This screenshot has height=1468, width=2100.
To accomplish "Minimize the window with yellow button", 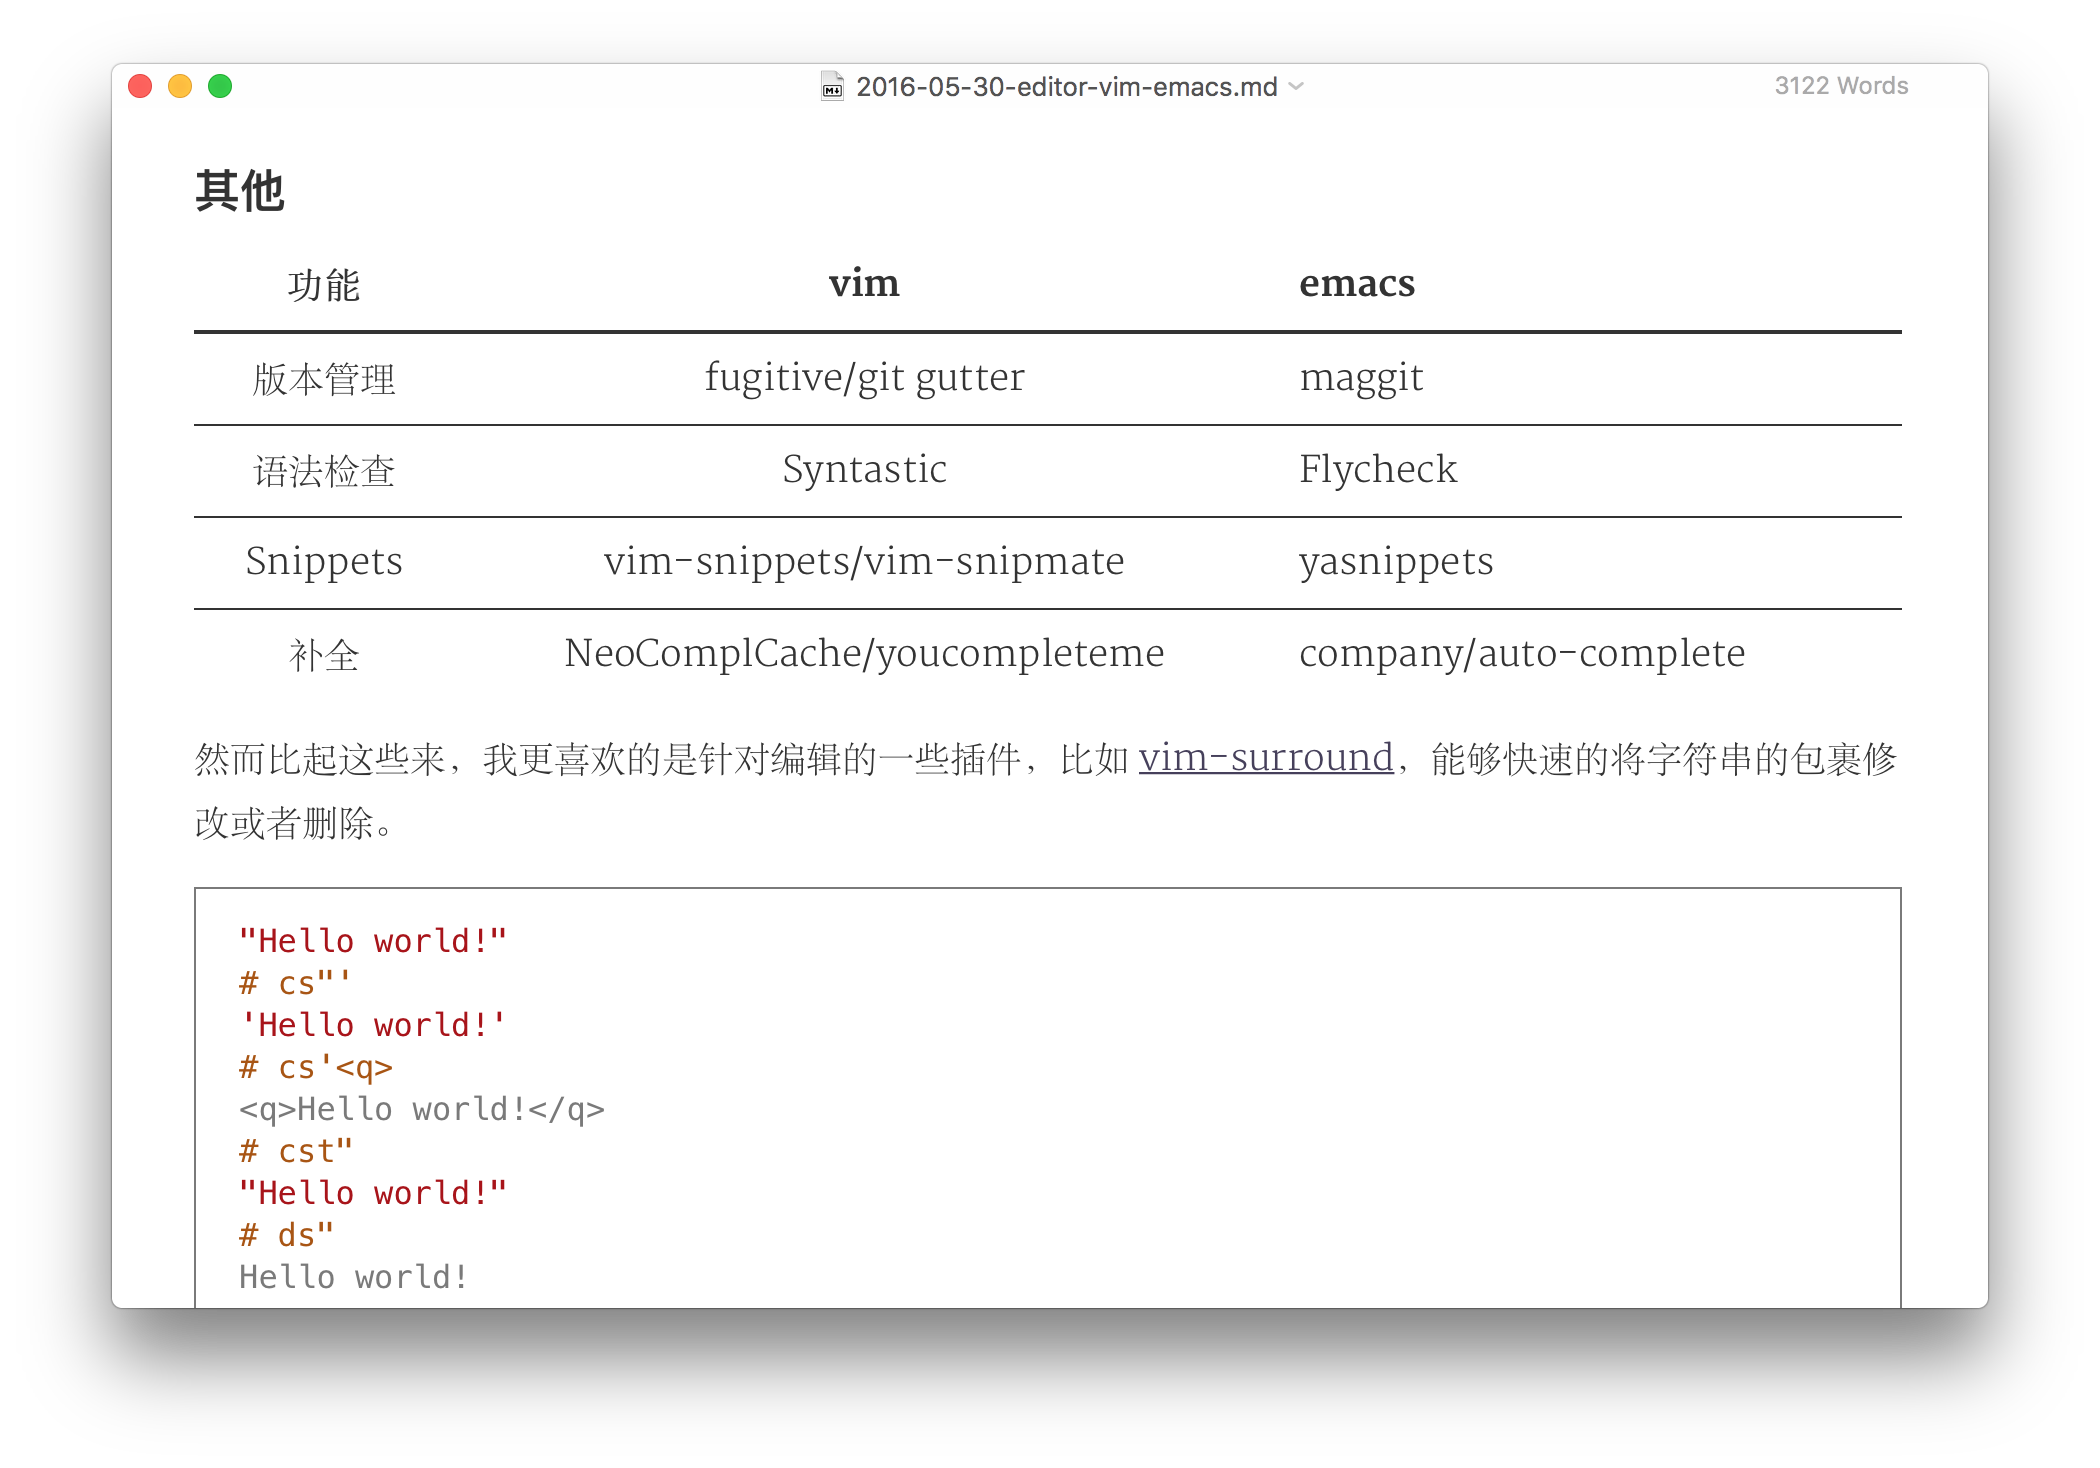I will coord(180,87).
